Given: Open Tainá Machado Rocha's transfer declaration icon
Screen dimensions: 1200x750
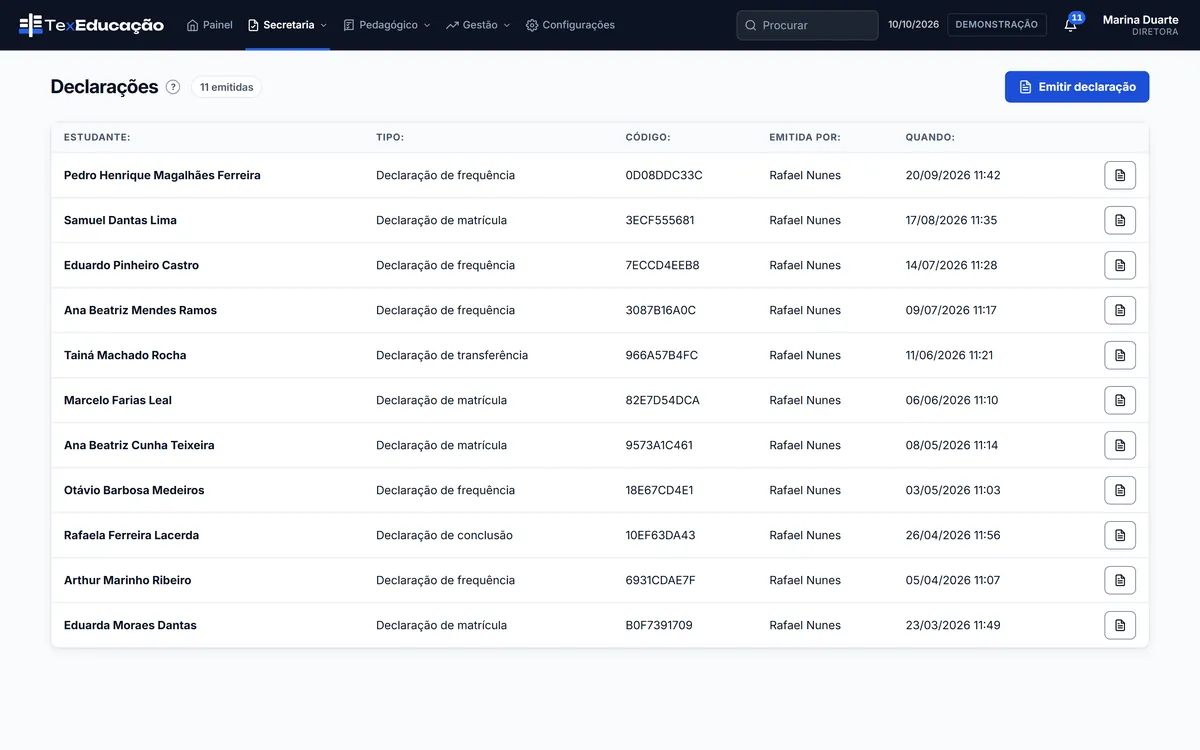Looking at the screenshot, I should (x=1120, y=355).
